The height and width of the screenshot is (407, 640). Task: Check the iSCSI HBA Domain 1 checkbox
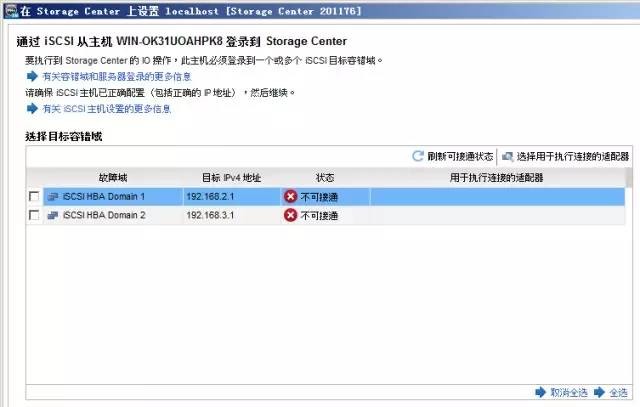coord(34,196)
